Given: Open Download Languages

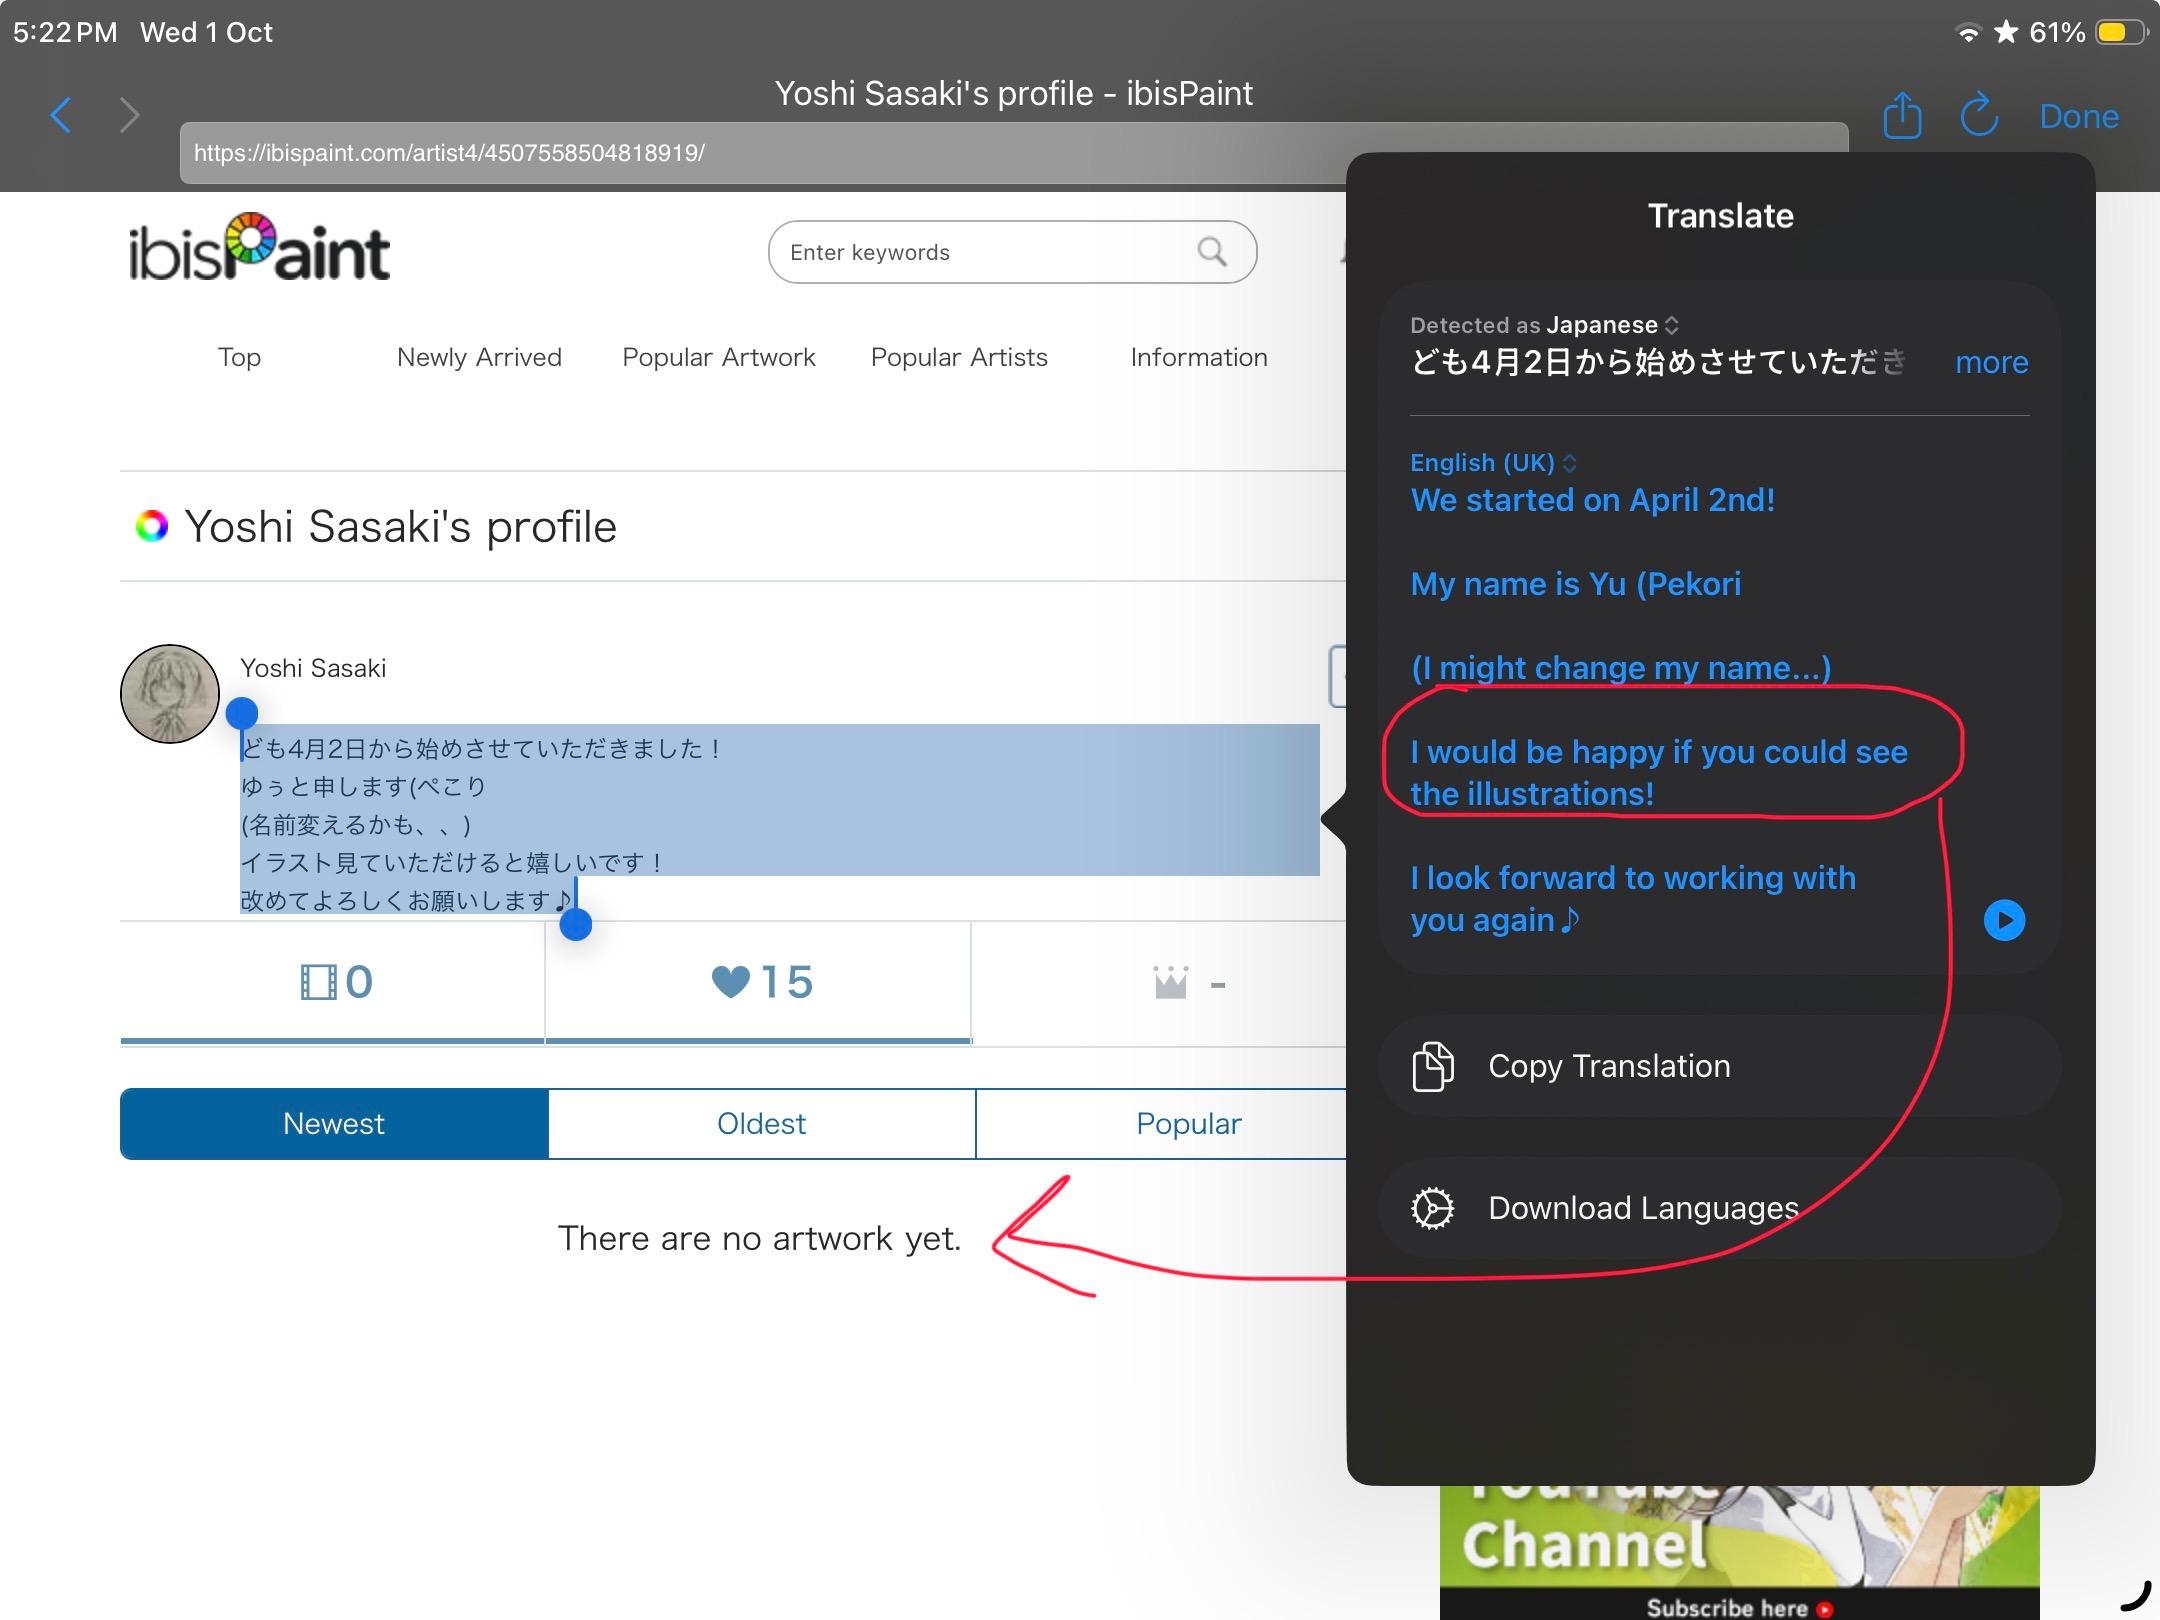Looking at the screenshot, I should 1719,1208.
